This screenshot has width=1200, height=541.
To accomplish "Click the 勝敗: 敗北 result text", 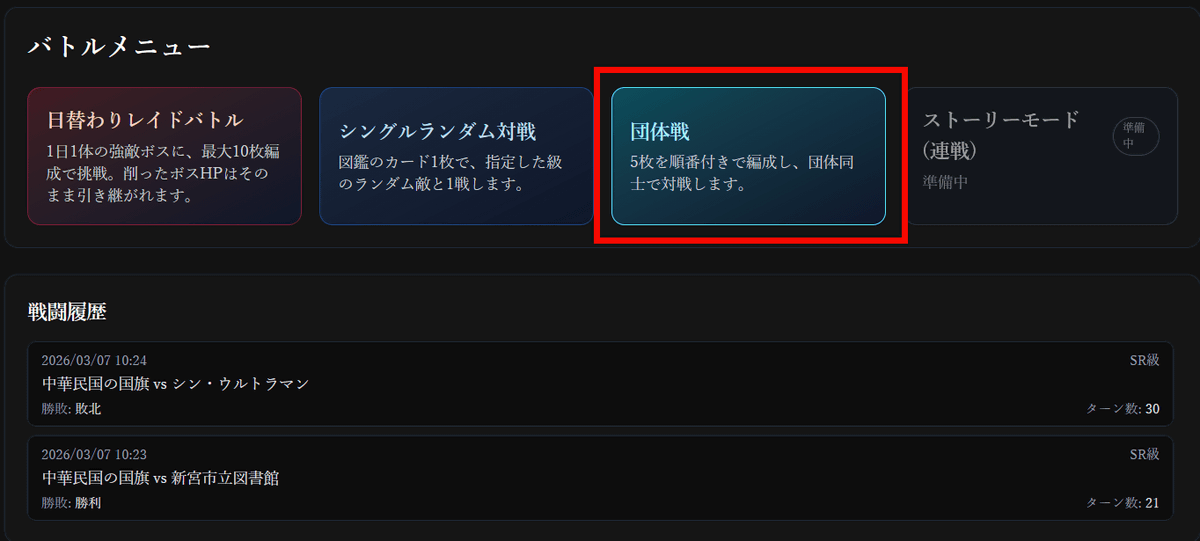I will pos(71,409).
